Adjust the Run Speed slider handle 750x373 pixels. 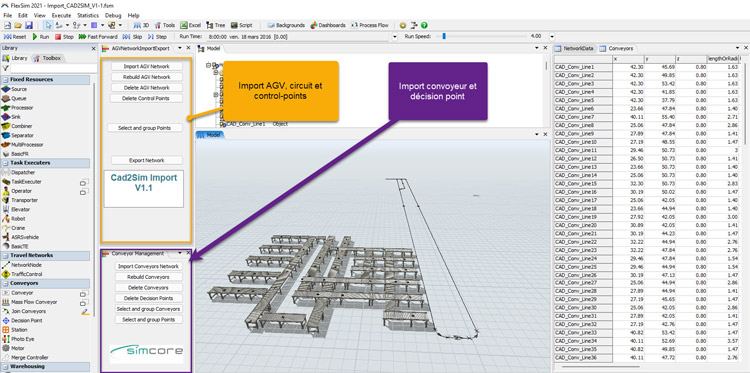pos(444,36)
